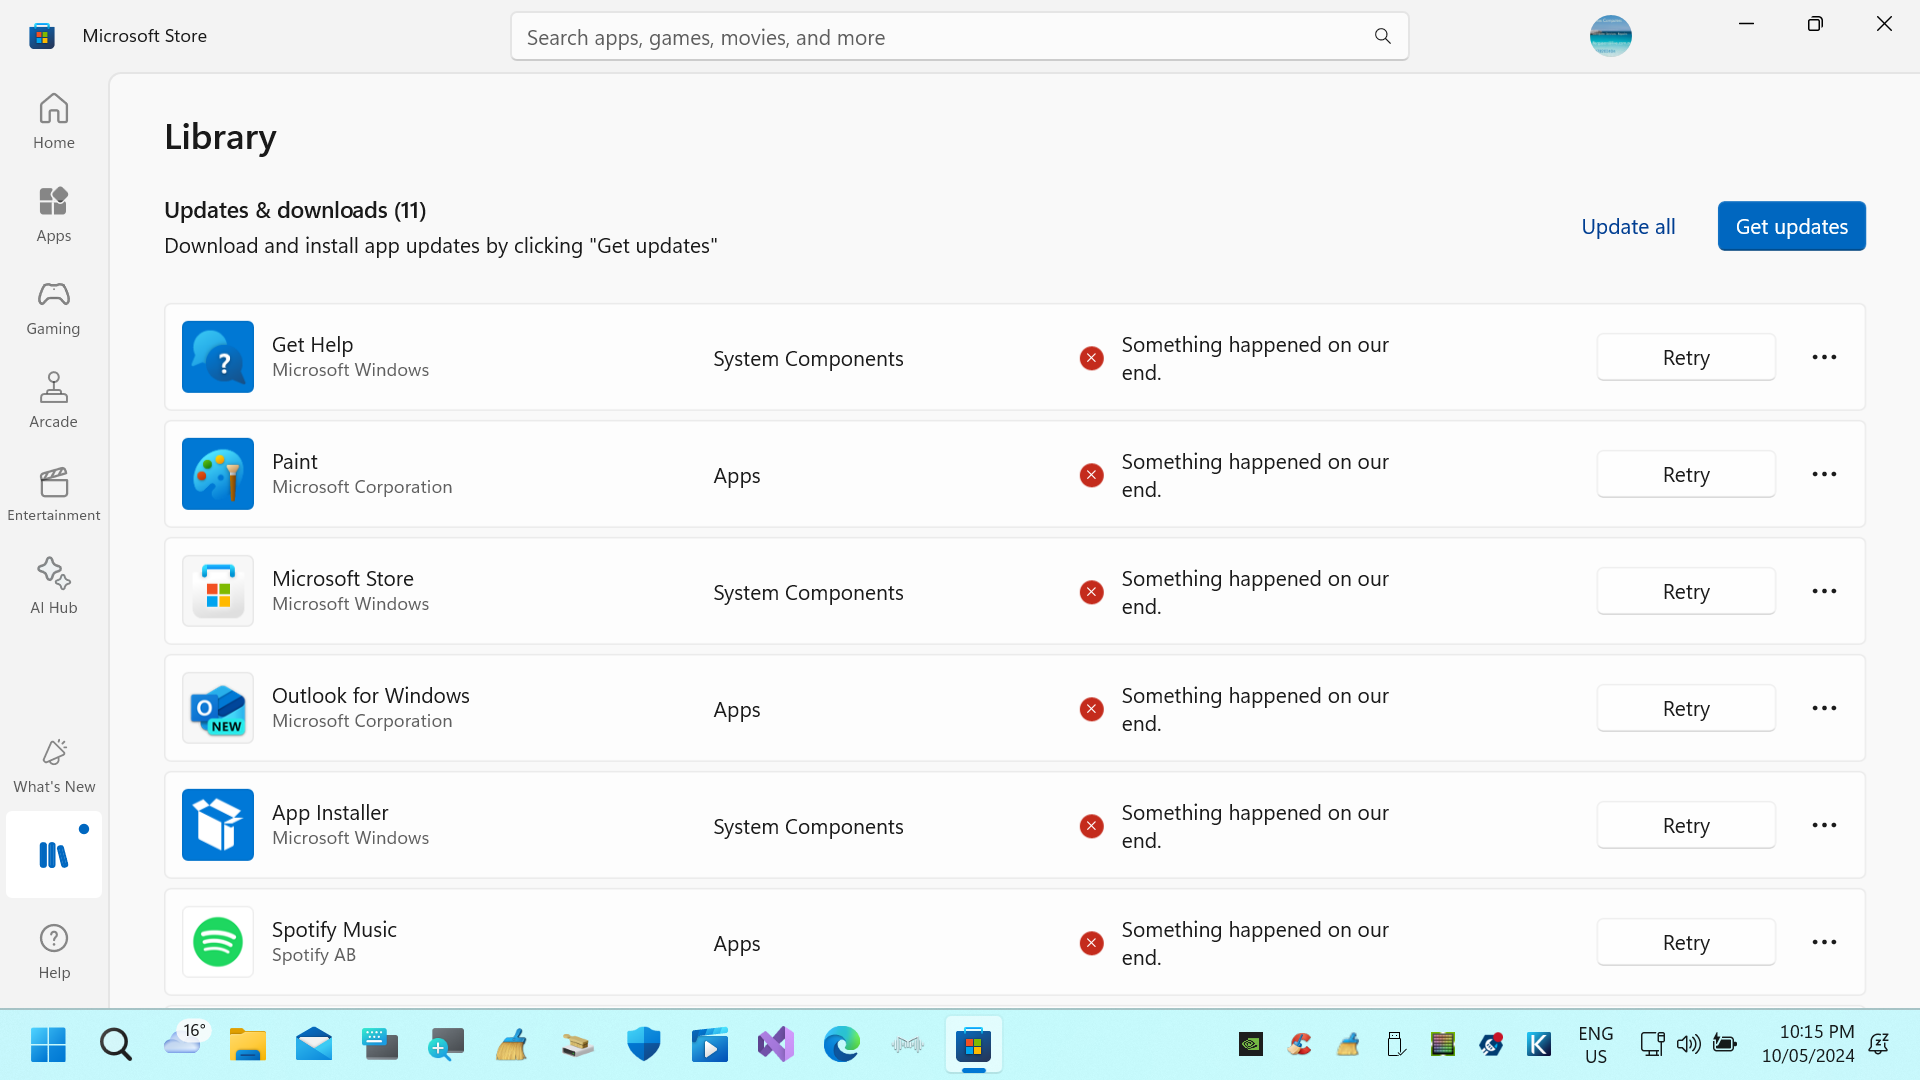This screenshot has height=1080, width=1920.
Task: Click the Get Help app name
Action: click(312, 344)
